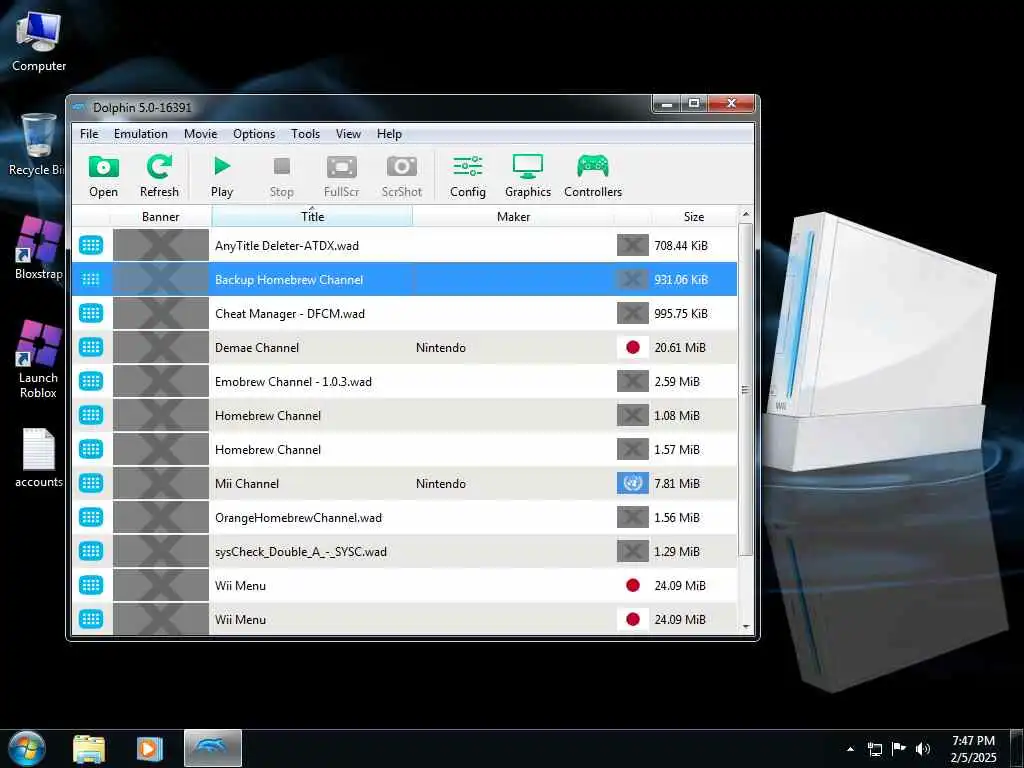Viewport: 1024px width, 768px height.
Task: Open media player from taskbar
Action: (x=150, y=749)
